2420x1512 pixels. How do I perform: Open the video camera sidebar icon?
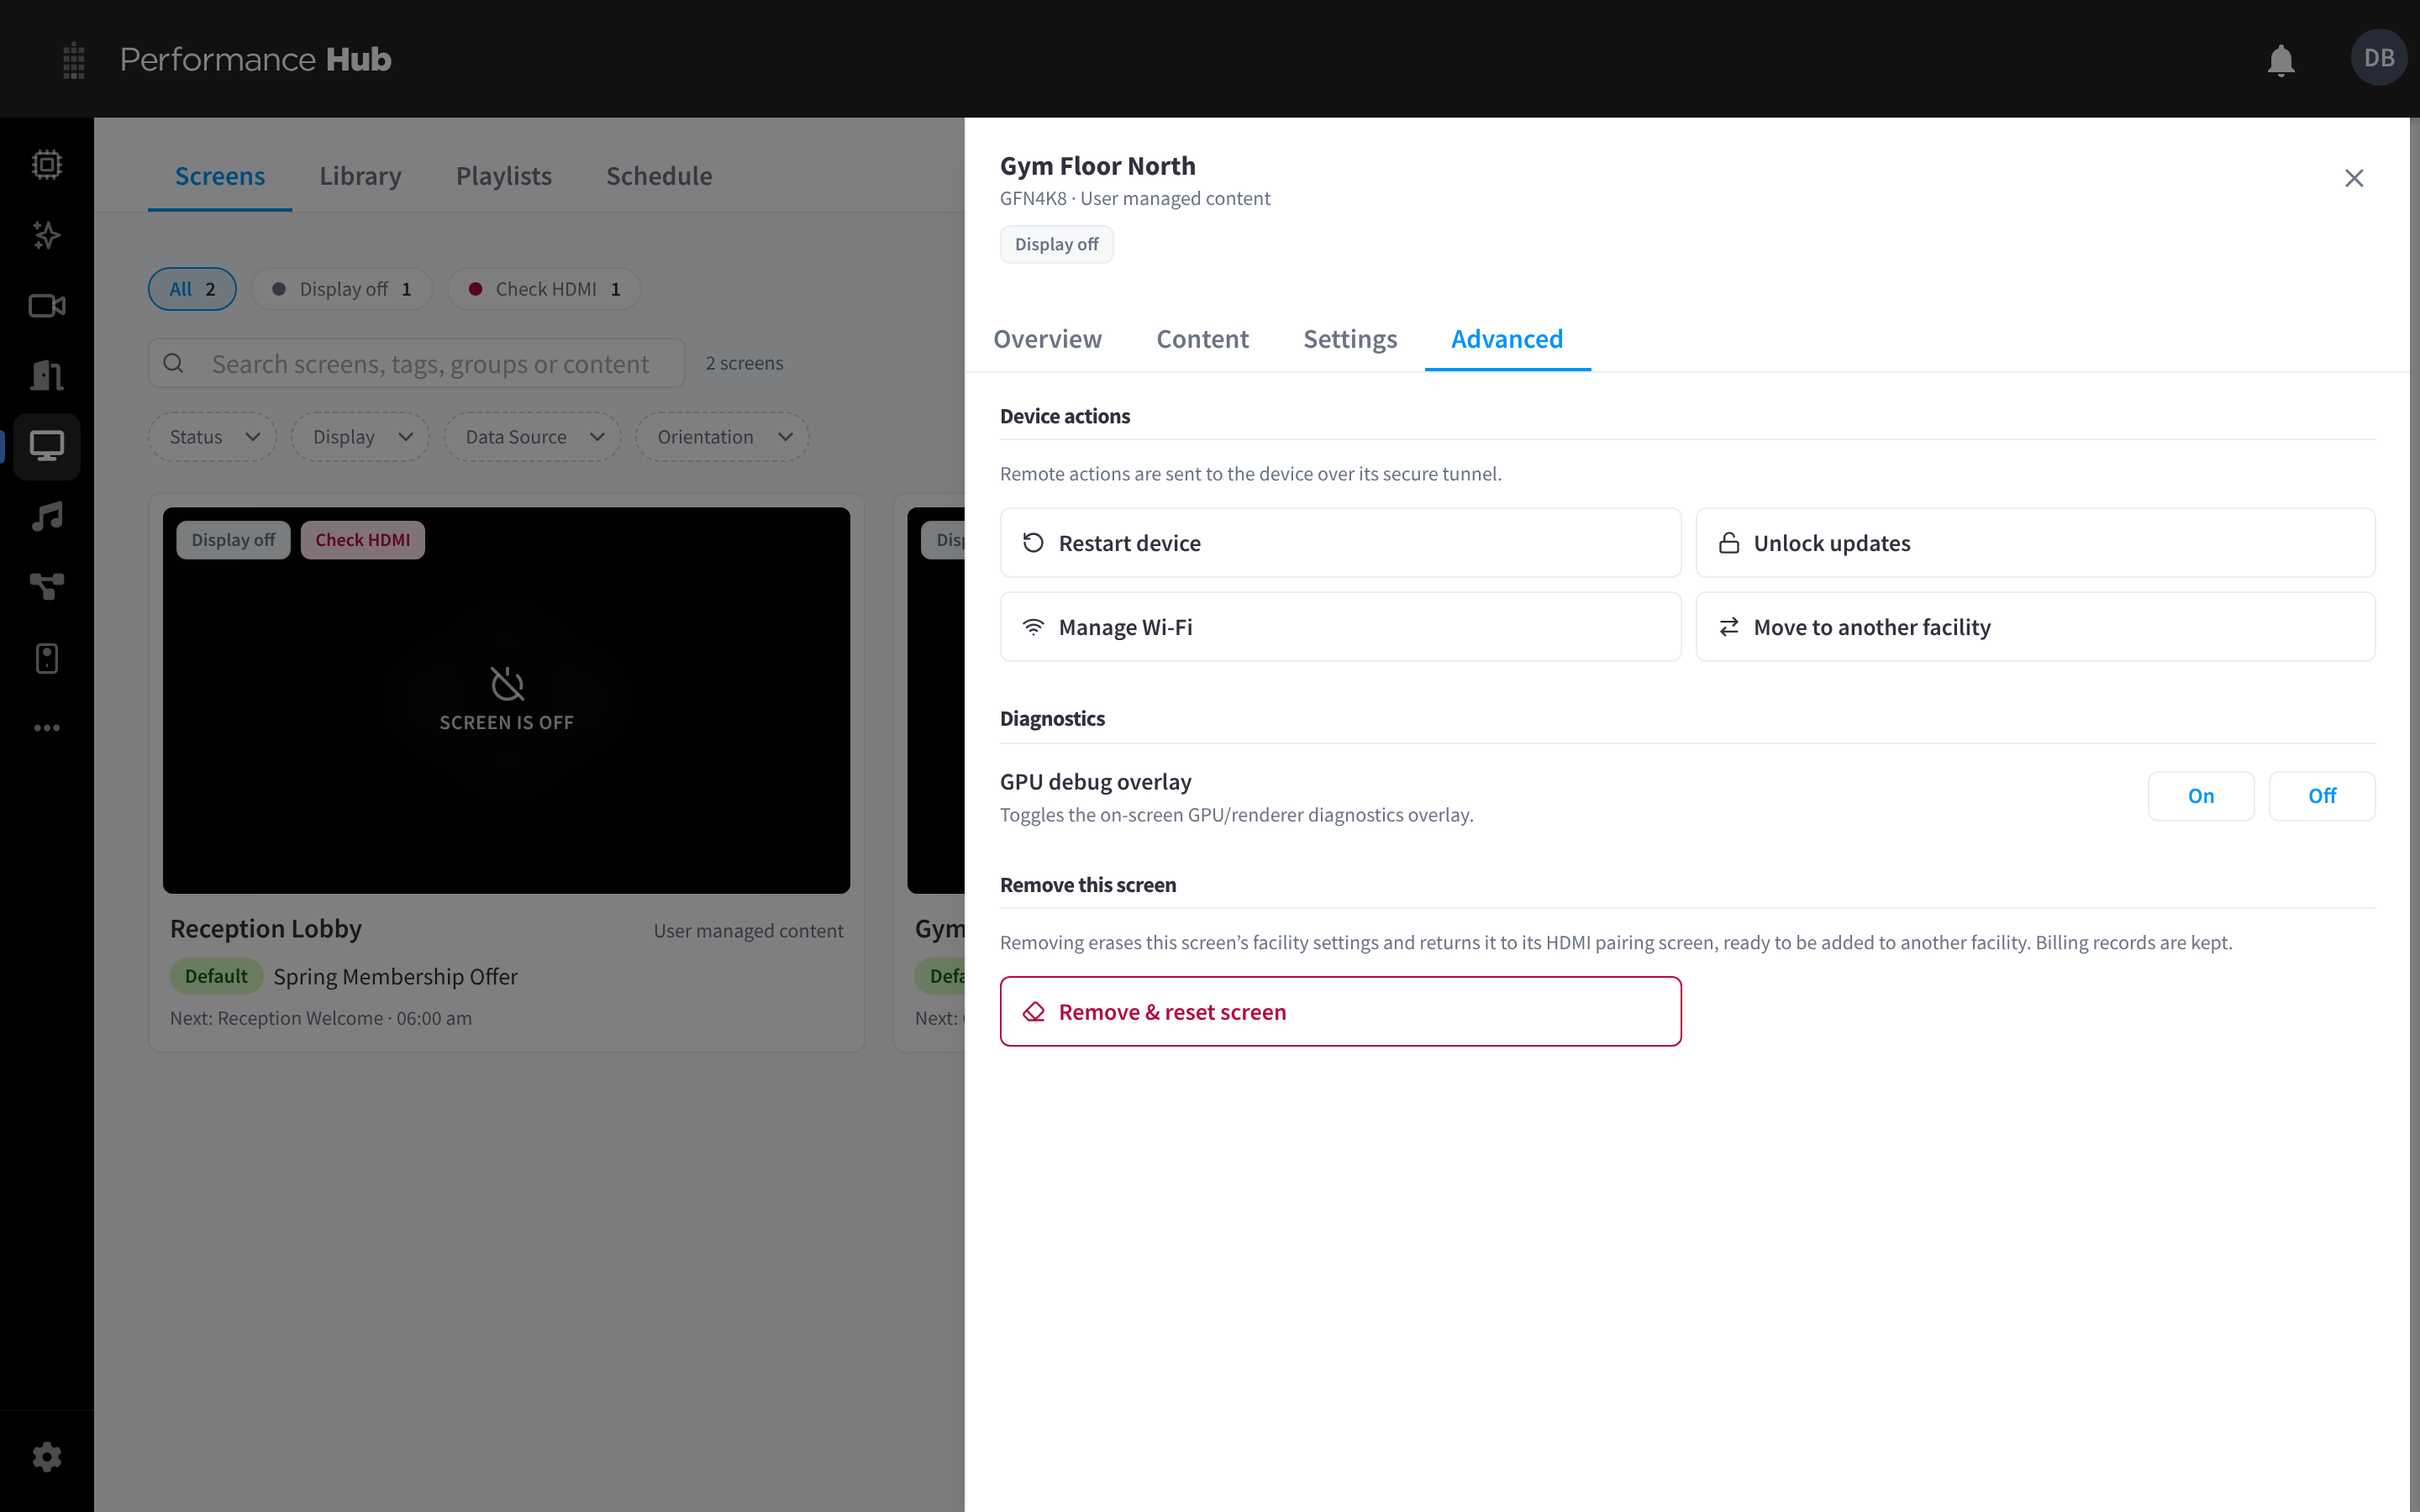click(47, 306)
